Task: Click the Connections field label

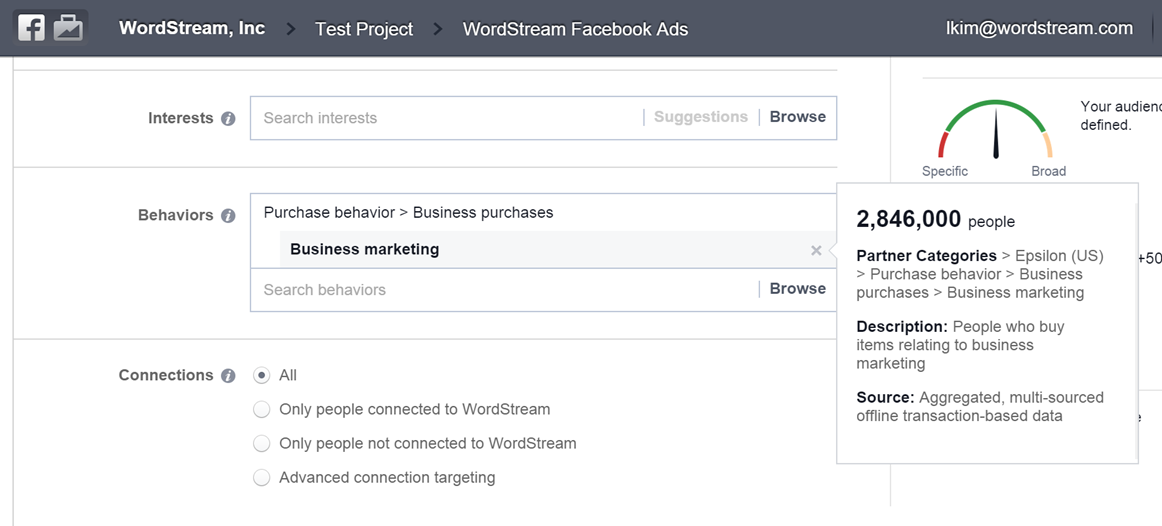Action: point(166,376)
